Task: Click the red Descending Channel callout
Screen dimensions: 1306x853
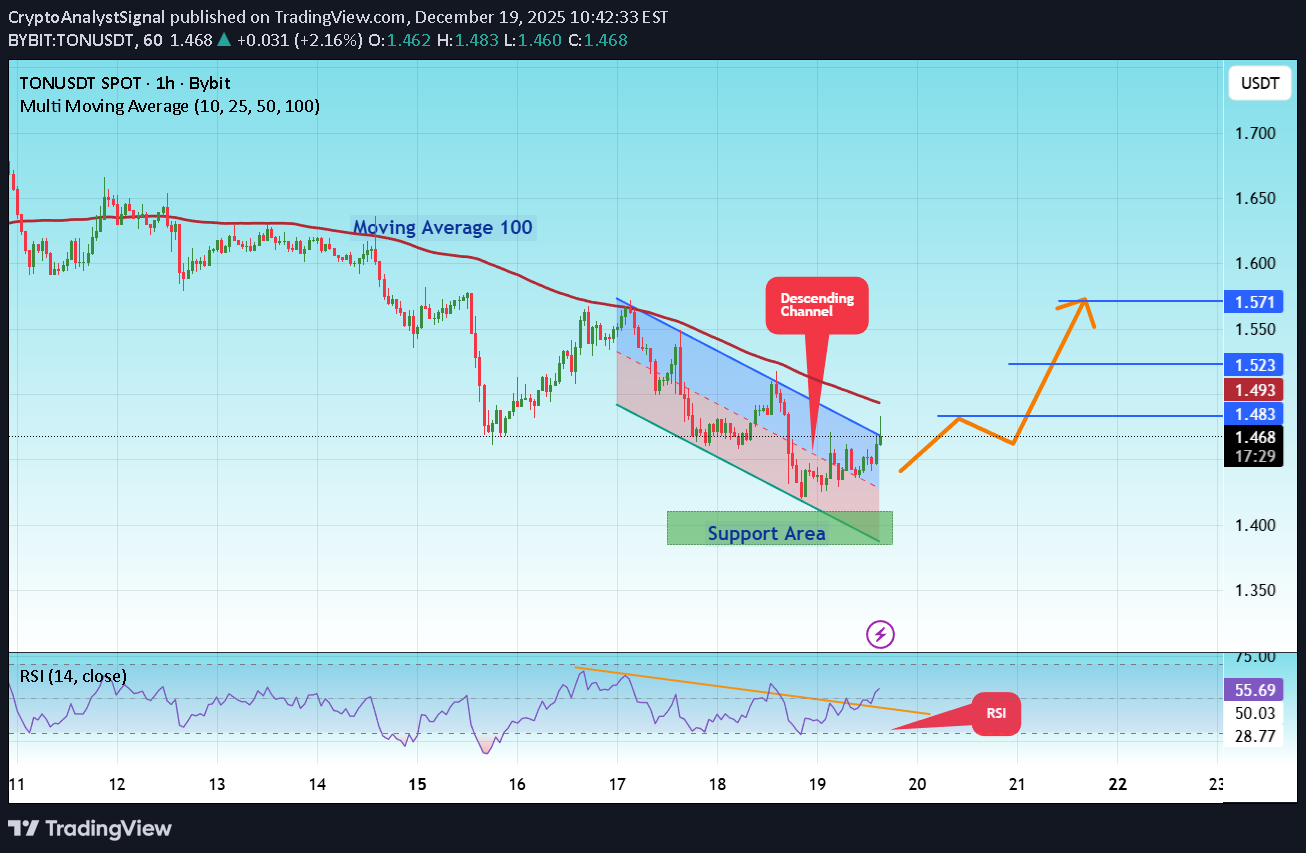Action: coord(817,305)
